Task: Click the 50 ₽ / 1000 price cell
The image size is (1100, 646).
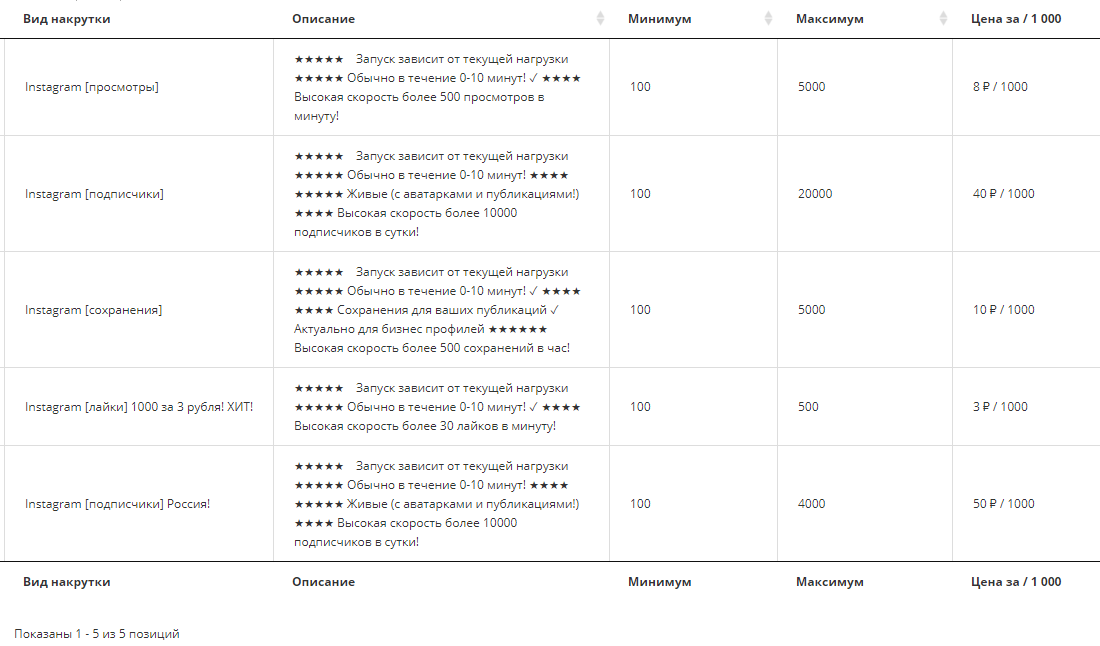Action: 1003,504
